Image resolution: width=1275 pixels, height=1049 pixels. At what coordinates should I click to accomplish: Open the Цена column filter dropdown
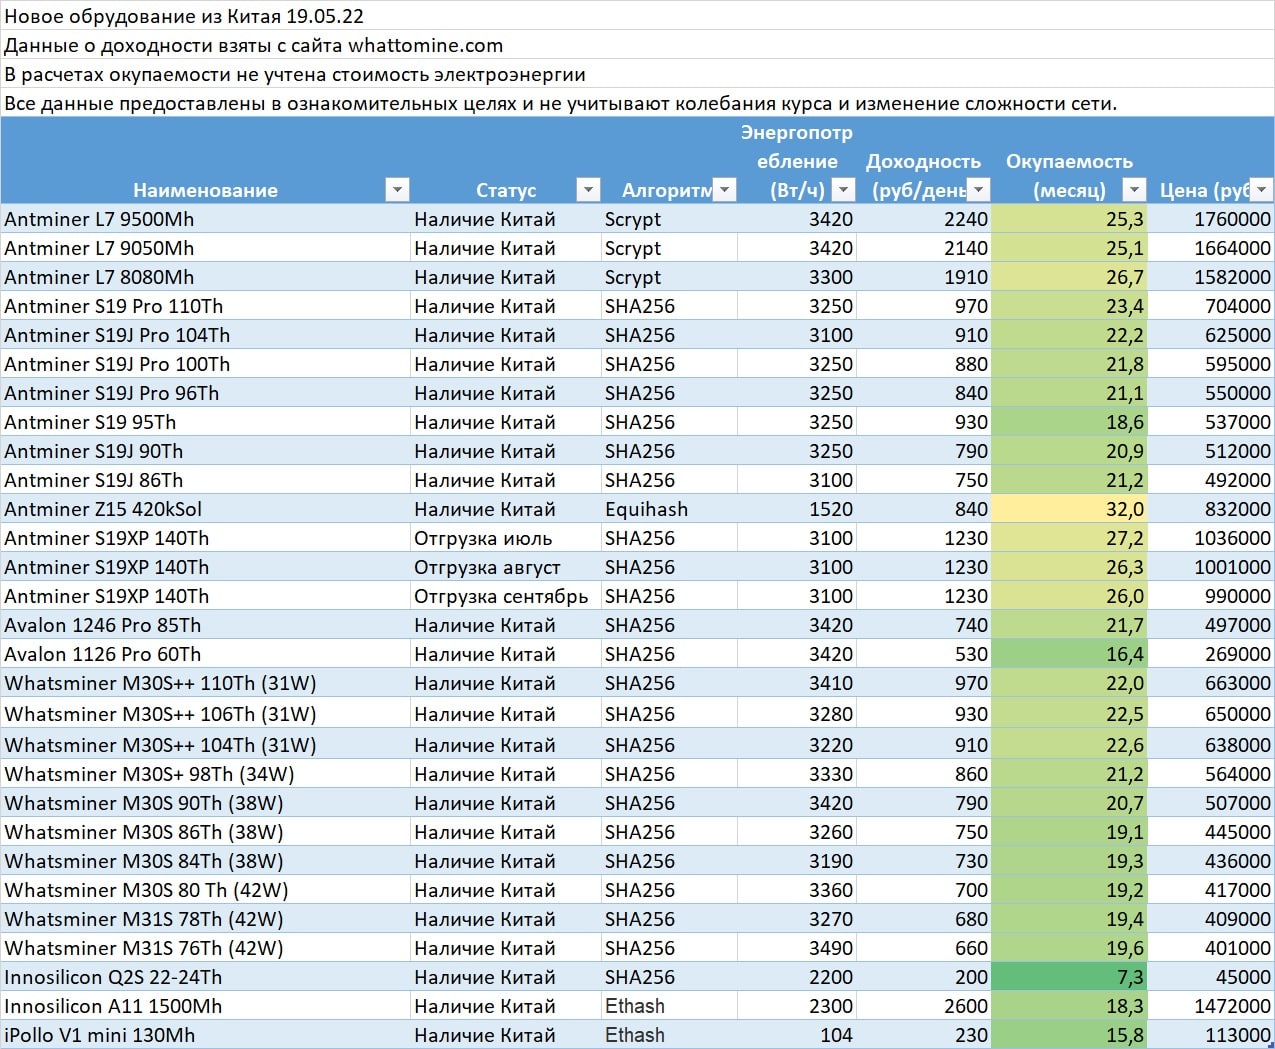[1262, 189]
